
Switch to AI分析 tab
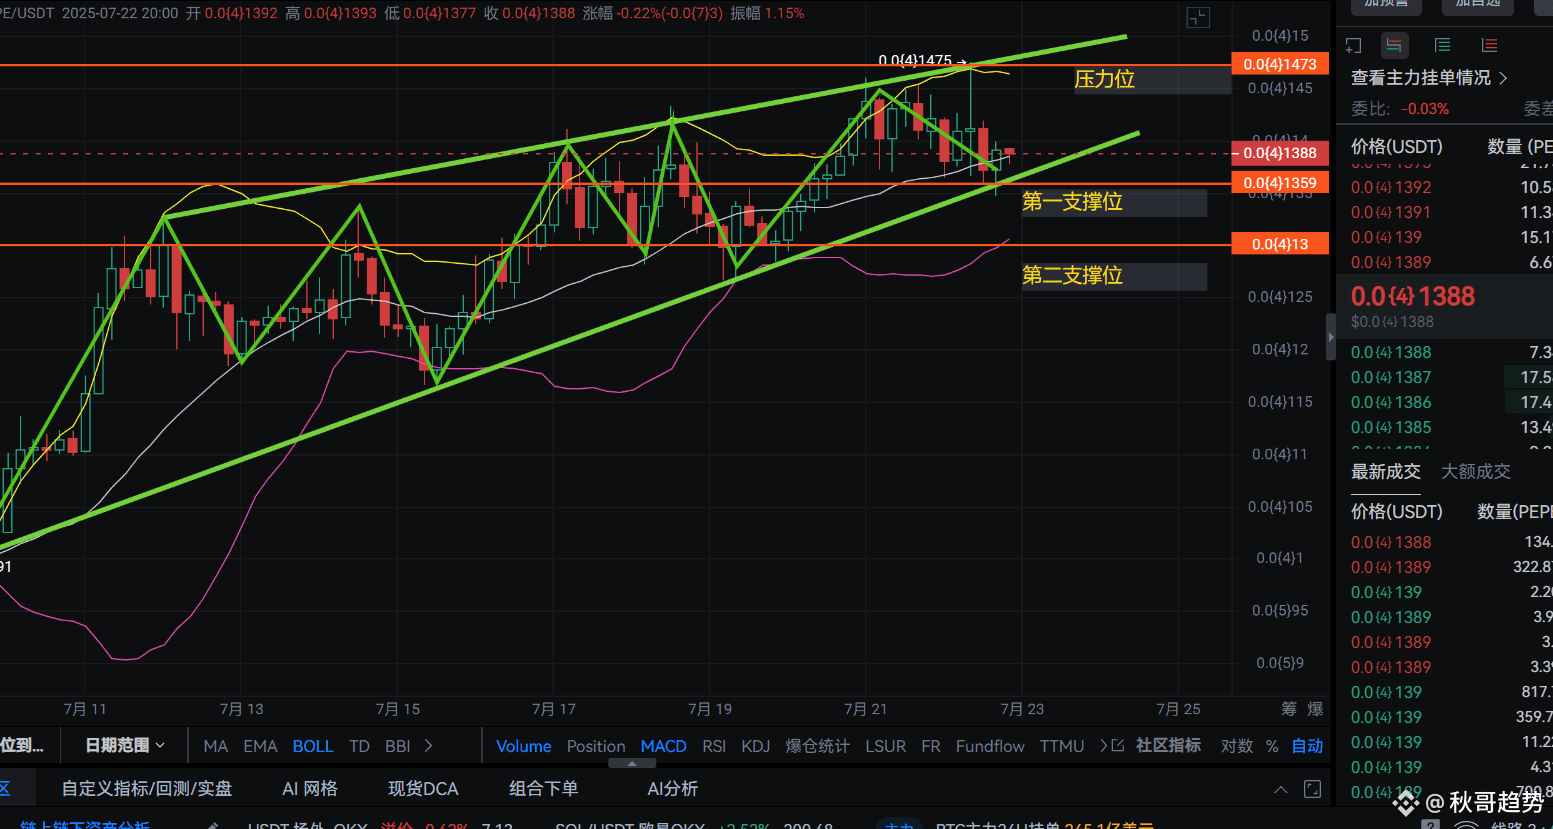pyautogui.click(x=672, y=789)
